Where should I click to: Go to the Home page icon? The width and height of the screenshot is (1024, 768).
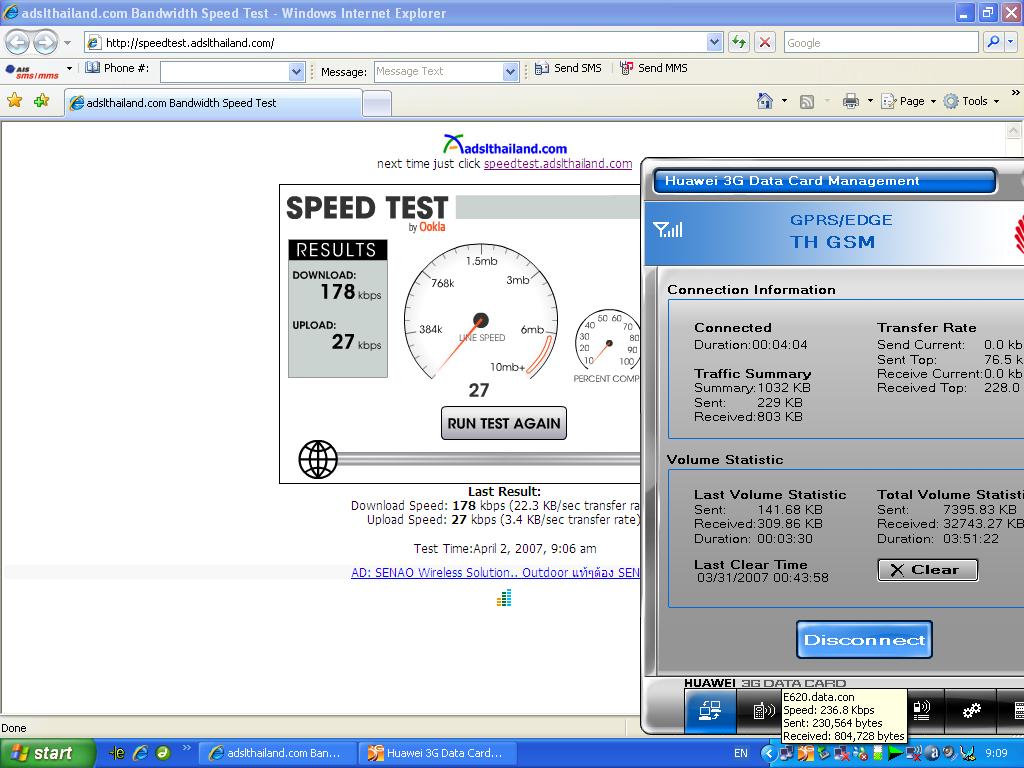coord(765,101)
